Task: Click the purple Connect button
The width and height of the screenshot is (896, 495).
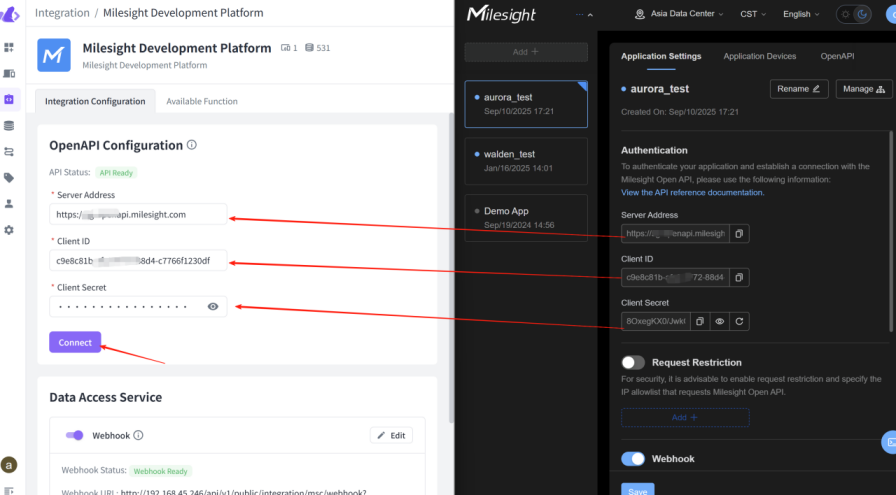Action: coord(75,342)
